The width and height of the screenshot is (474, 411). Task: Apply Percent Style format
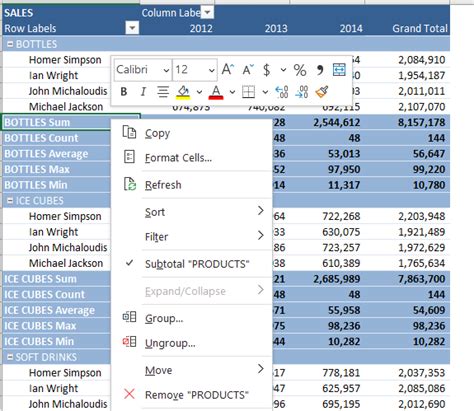click(300, 70)
